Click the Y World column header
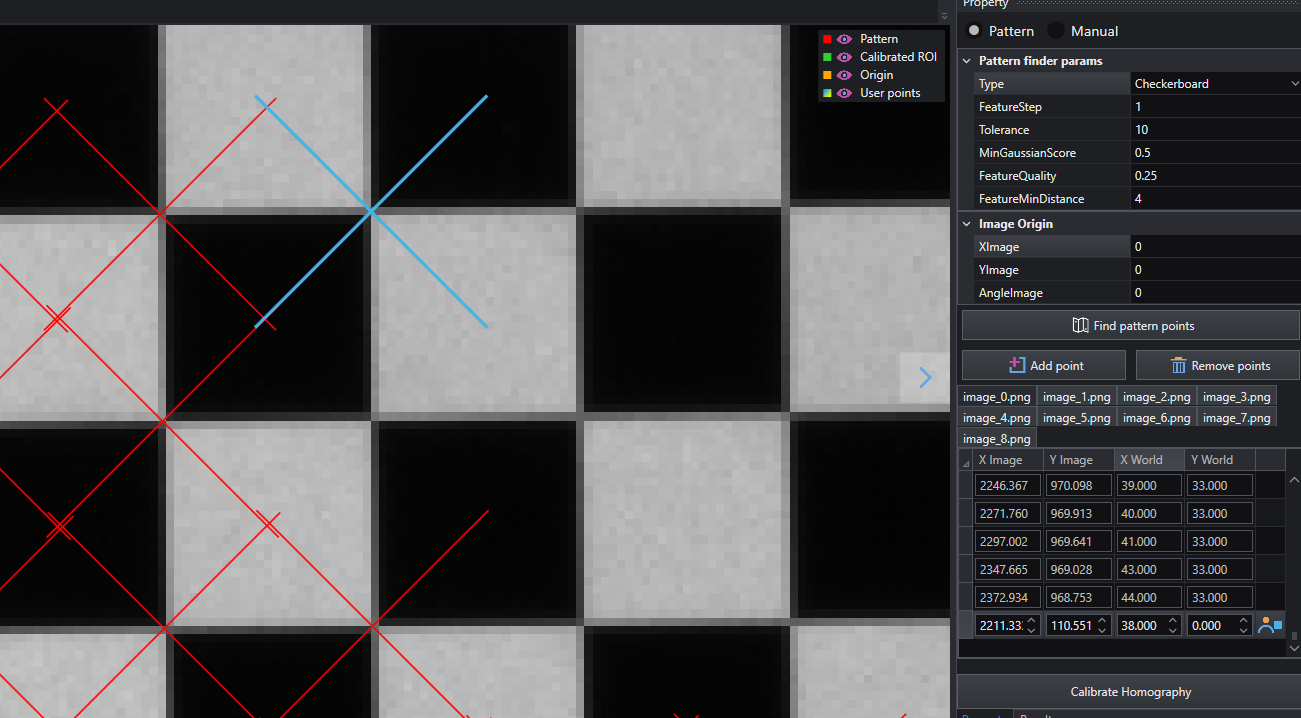The height and width of the screenshot is (718, 1301). [1220, 460]
